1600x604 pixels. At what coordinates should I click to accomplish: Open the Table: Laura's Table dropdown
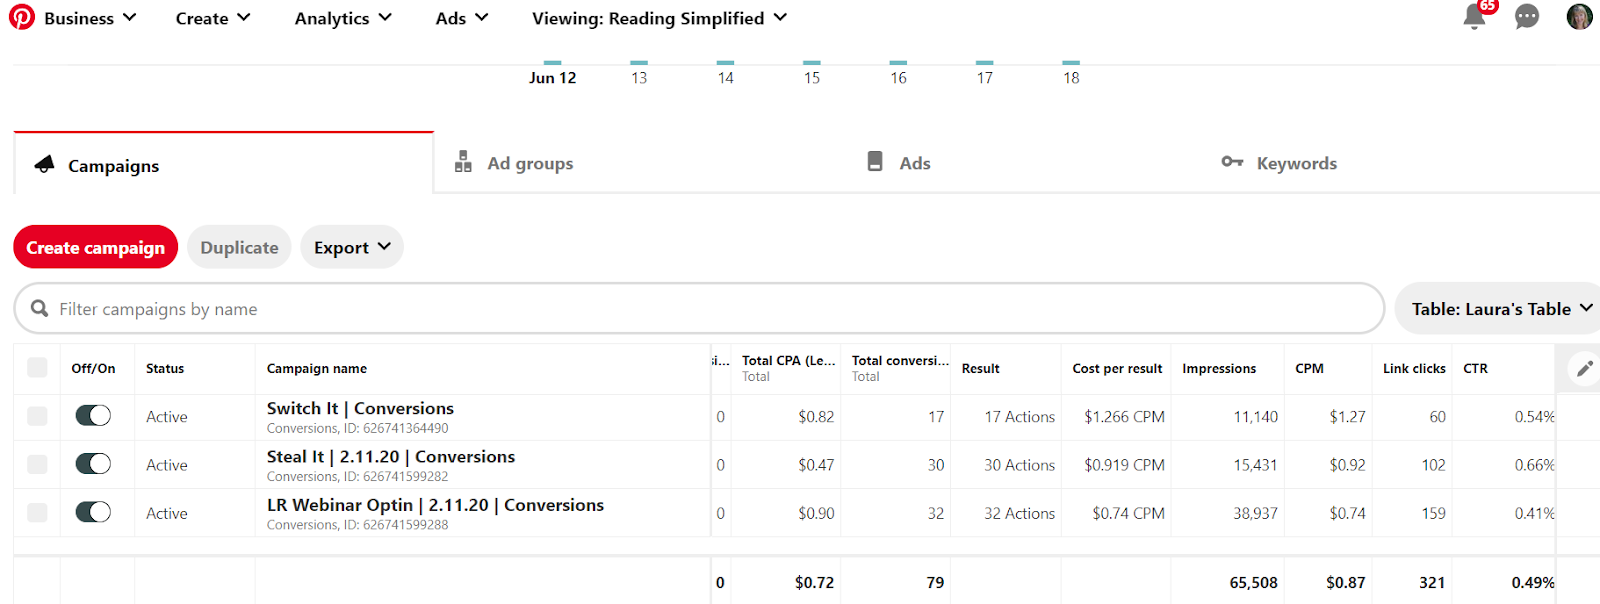(x=1500, y=309)
